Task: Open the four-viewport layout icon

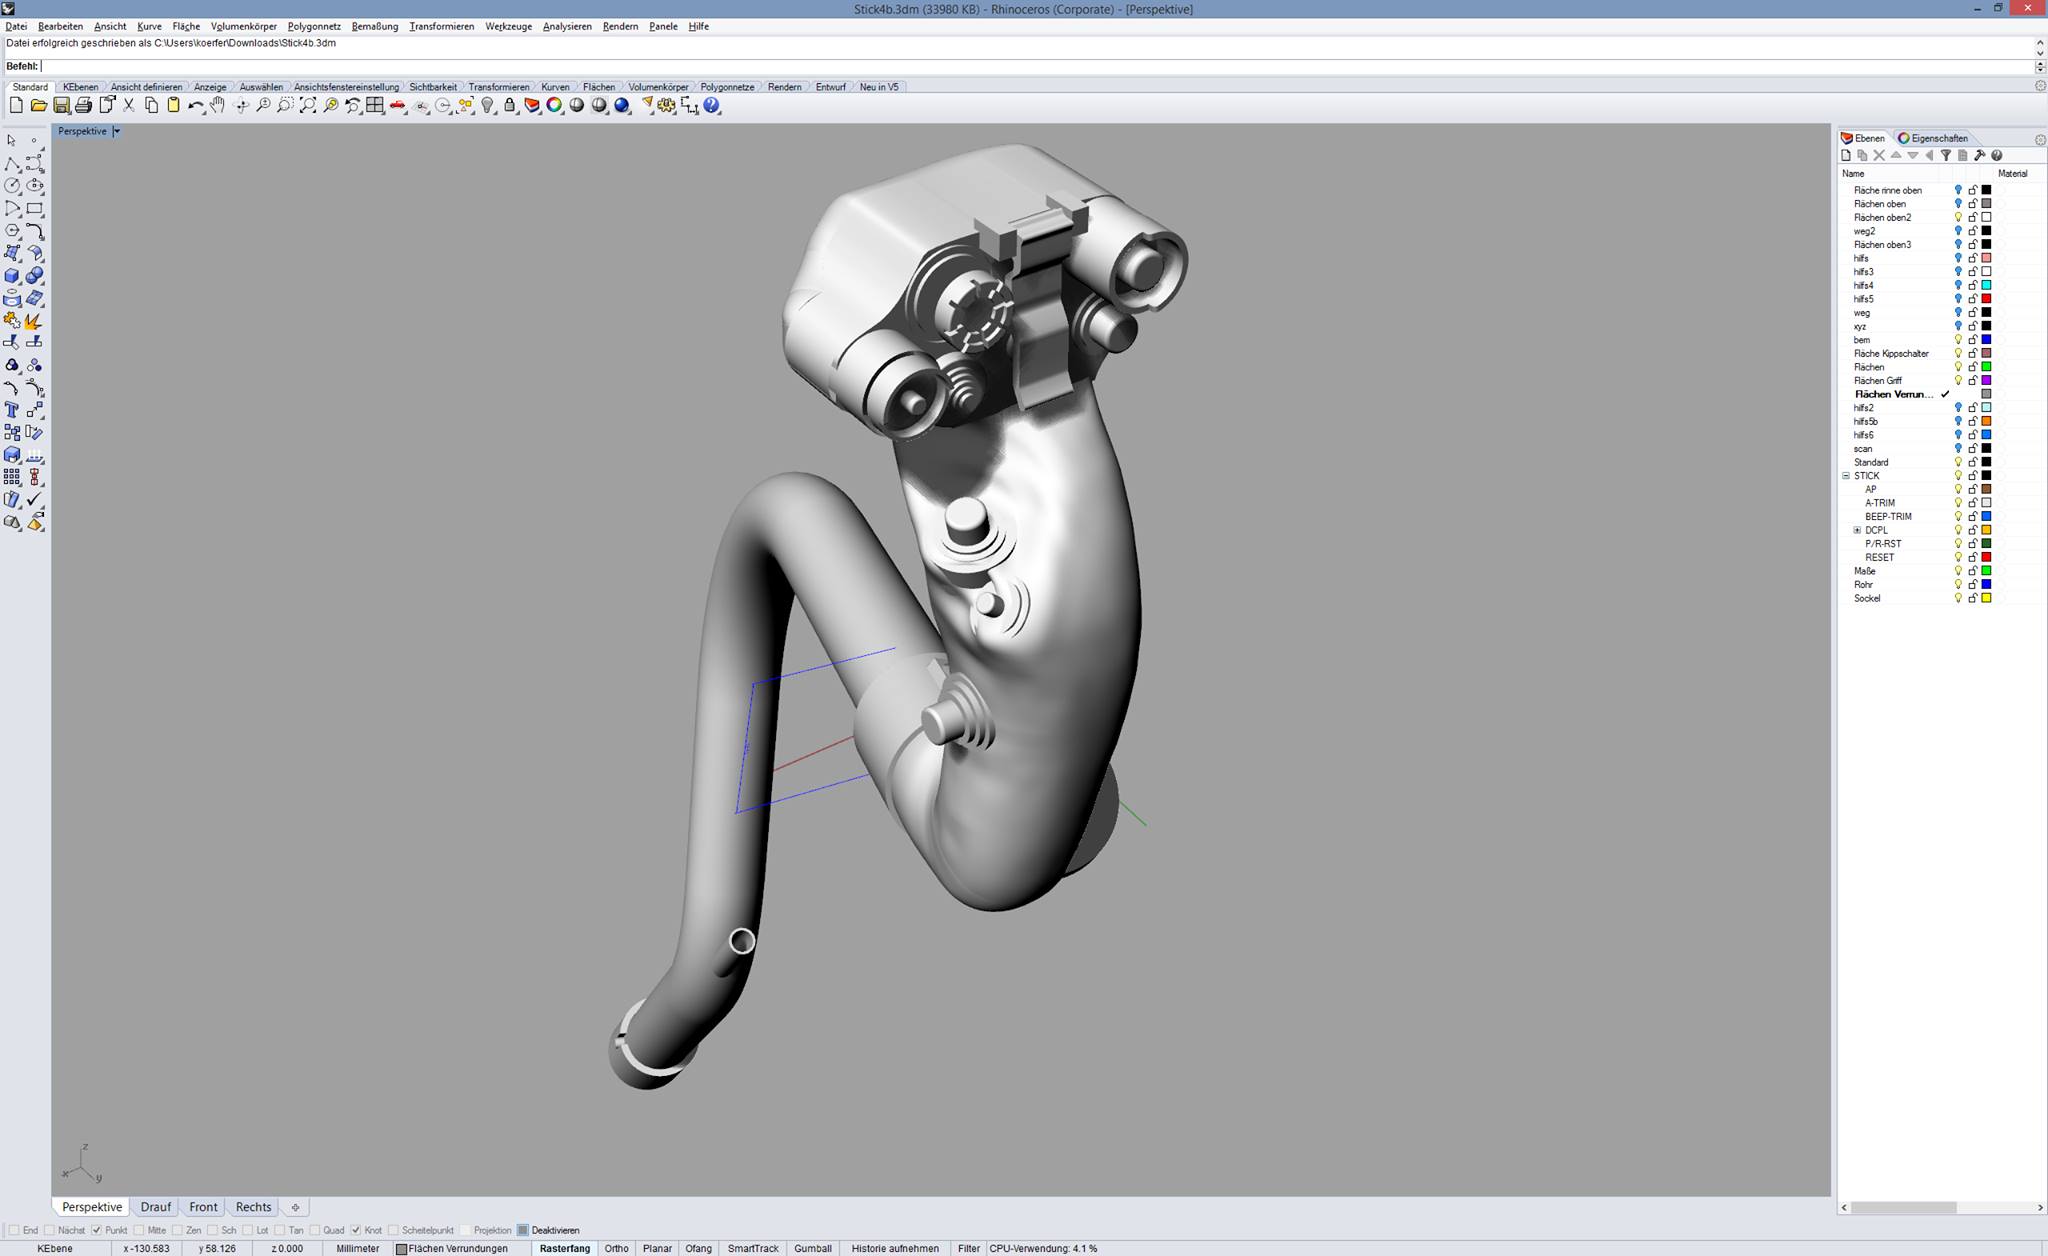Action: [375, 106]
